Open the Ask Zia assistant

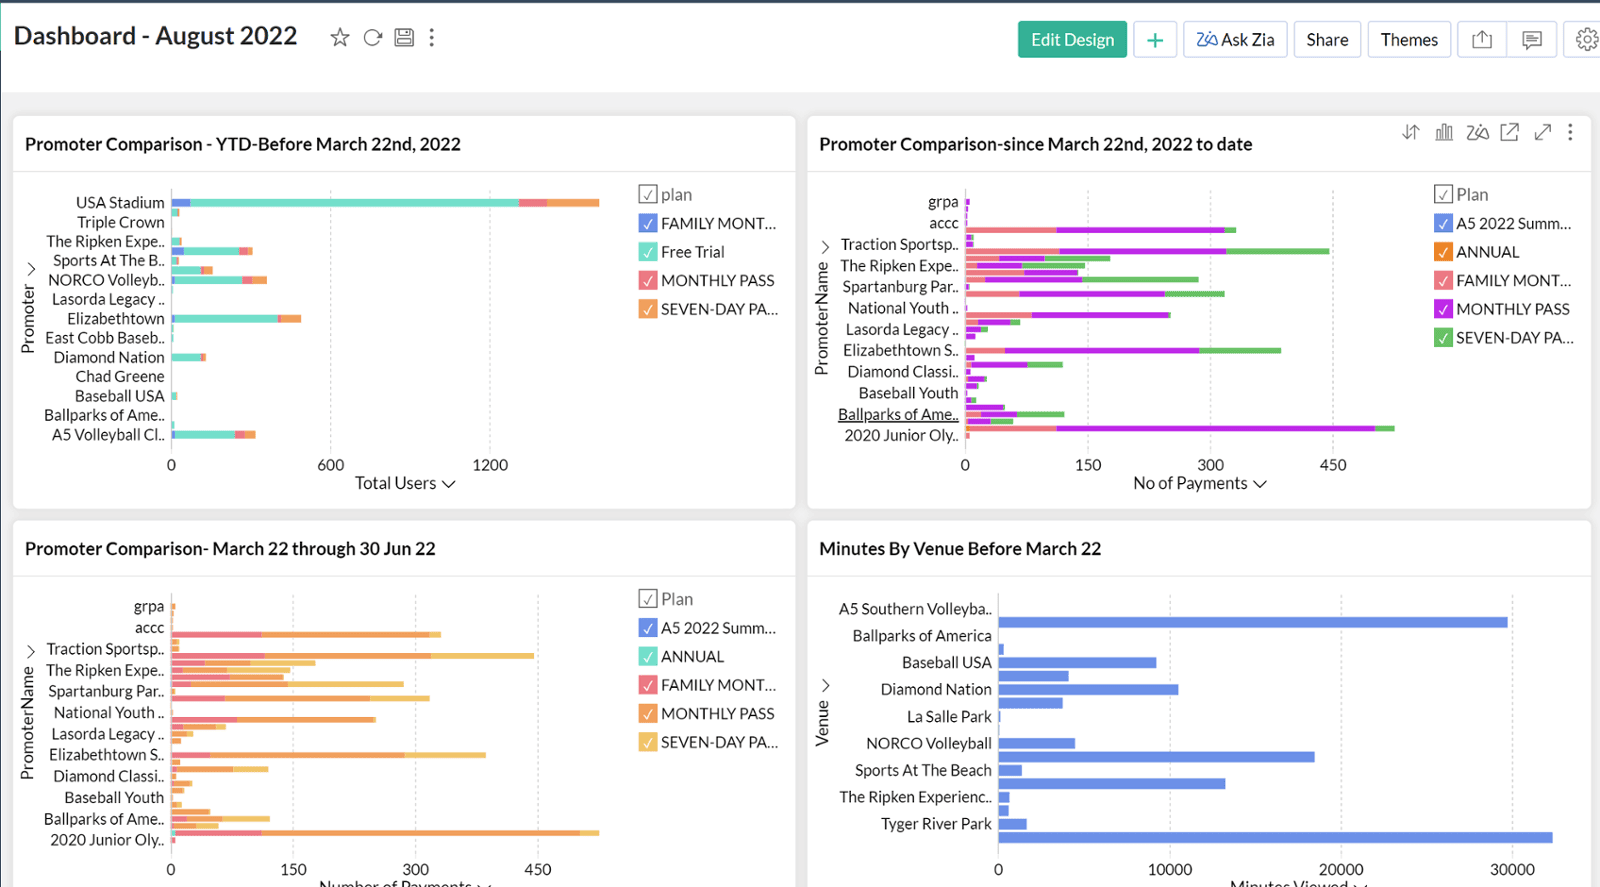(x=1235, y=40)
